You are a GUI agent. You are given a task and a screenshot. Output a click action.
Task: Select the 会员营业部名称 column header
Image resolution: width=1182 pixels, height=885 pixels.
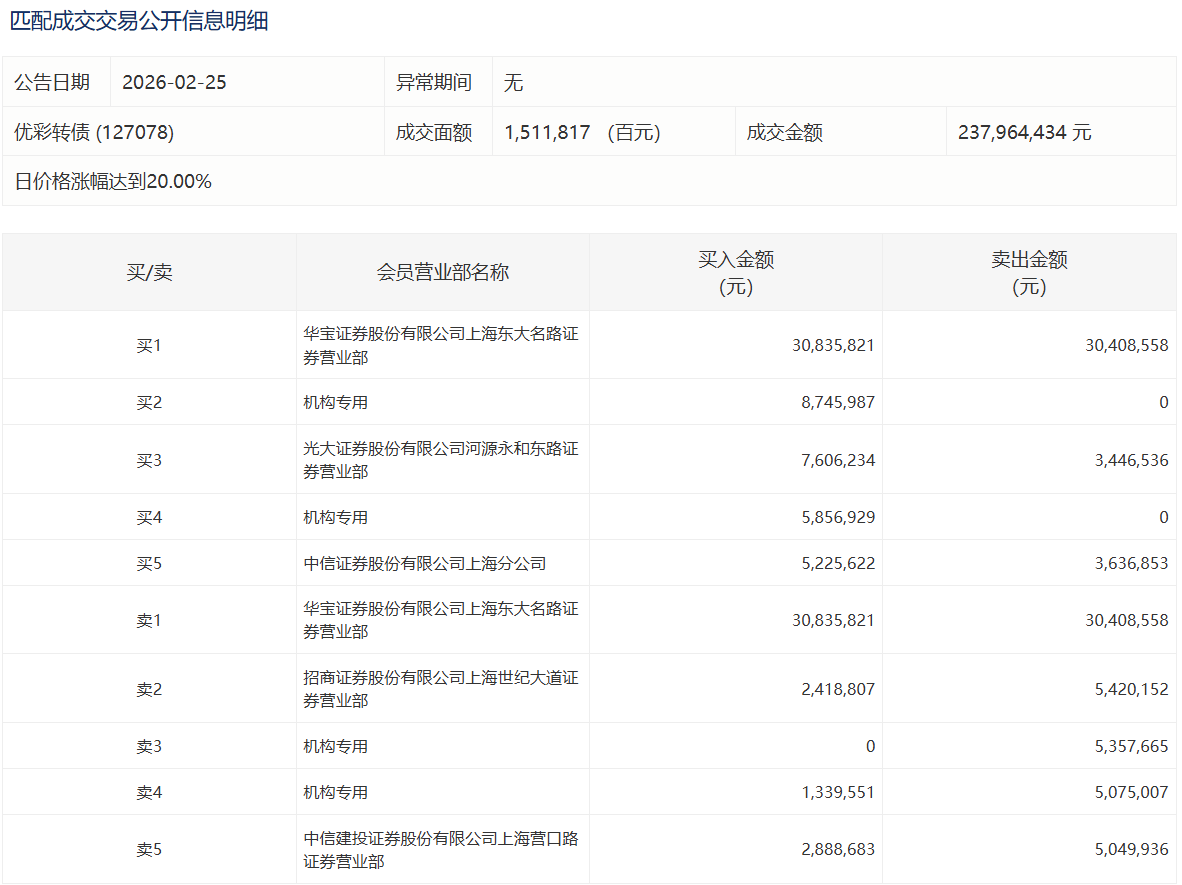click(442, 272)
